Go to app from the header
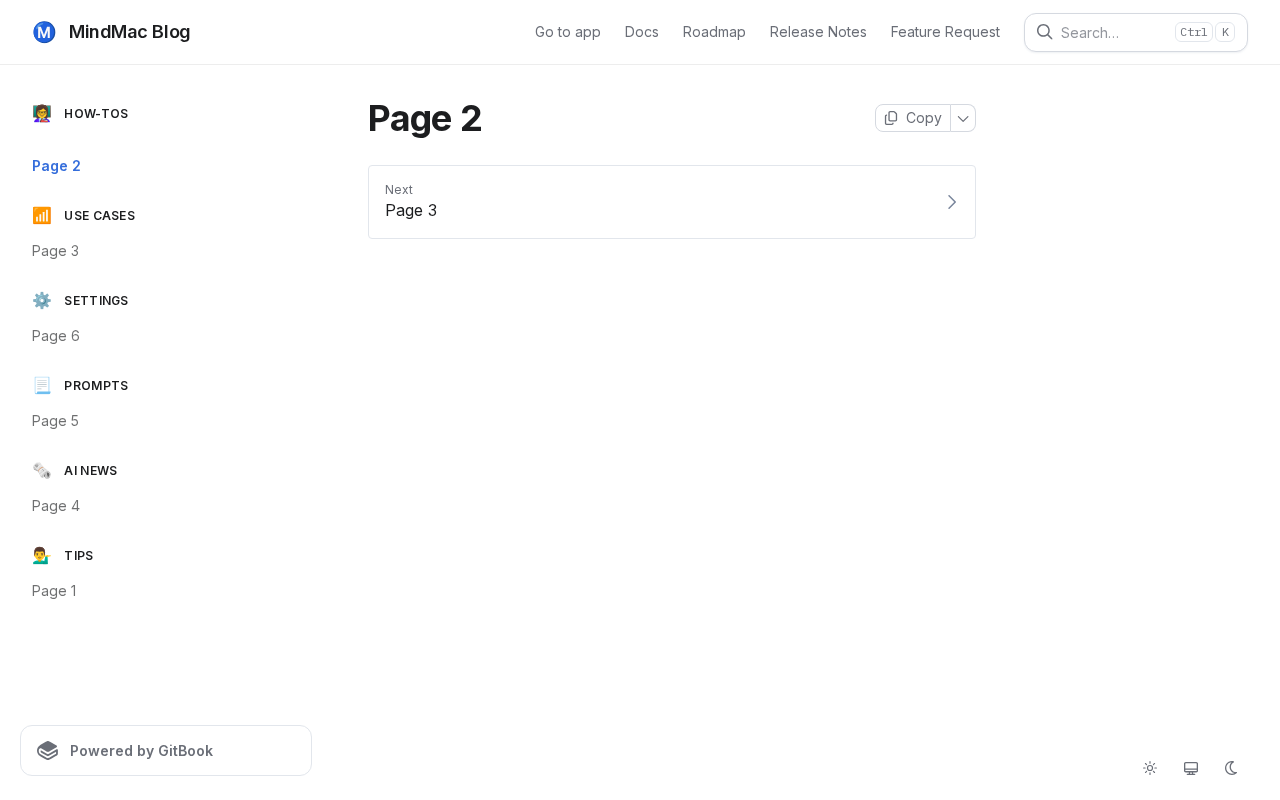Viewport: 1280px width, 800px height. click(568, 32)
